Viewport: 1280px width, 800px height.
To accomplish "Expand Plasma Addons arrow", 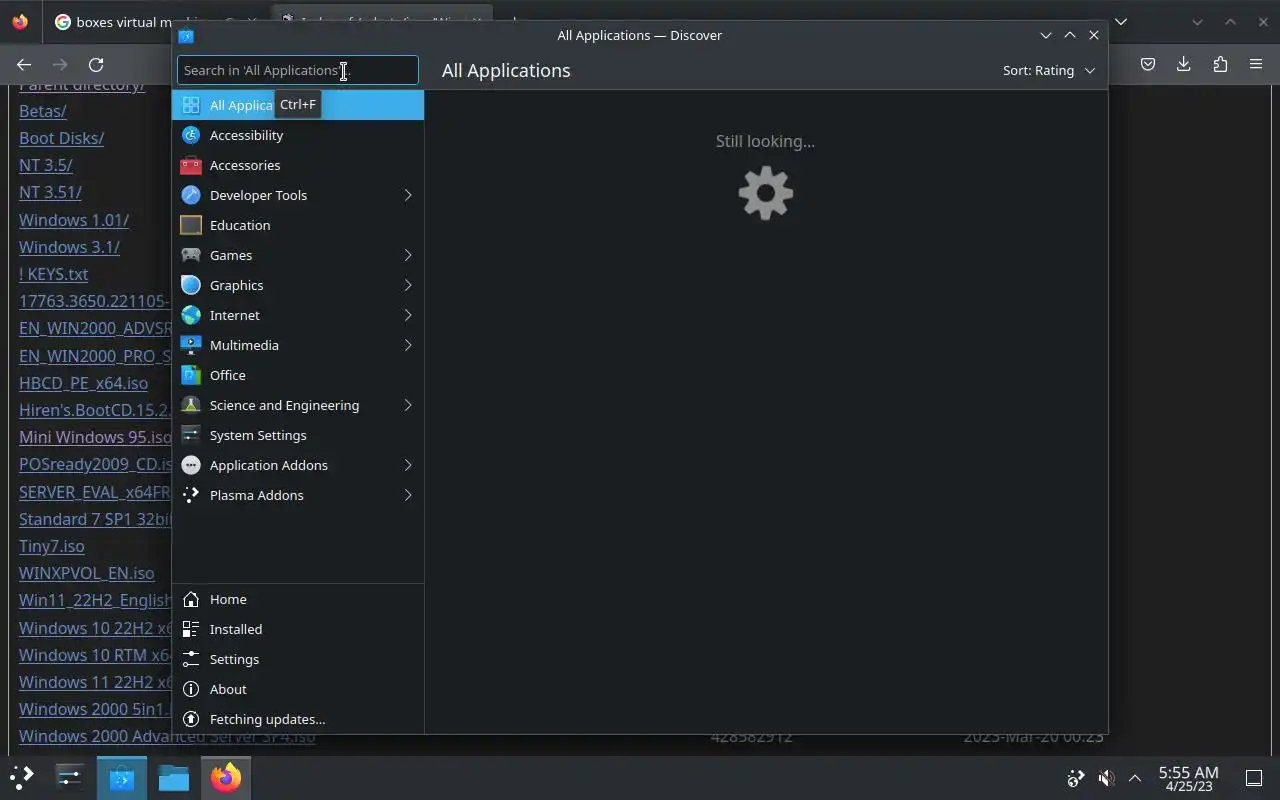I will (408, 495).
